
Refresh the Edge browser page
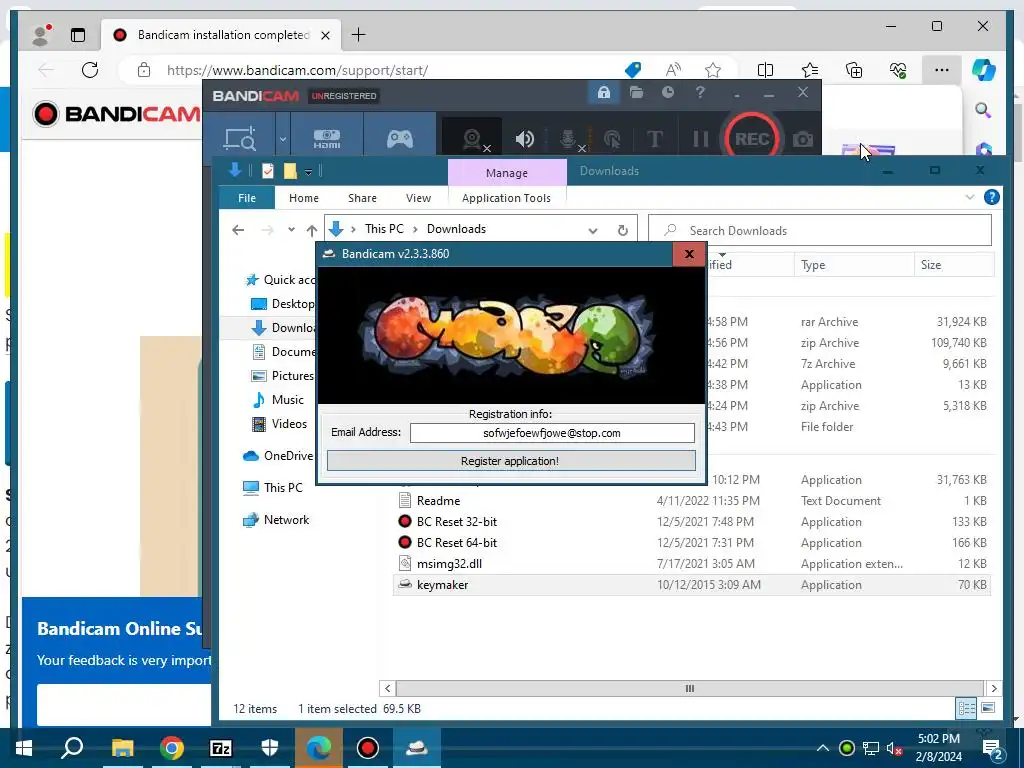pyautogui.click(x=90, y=70)
